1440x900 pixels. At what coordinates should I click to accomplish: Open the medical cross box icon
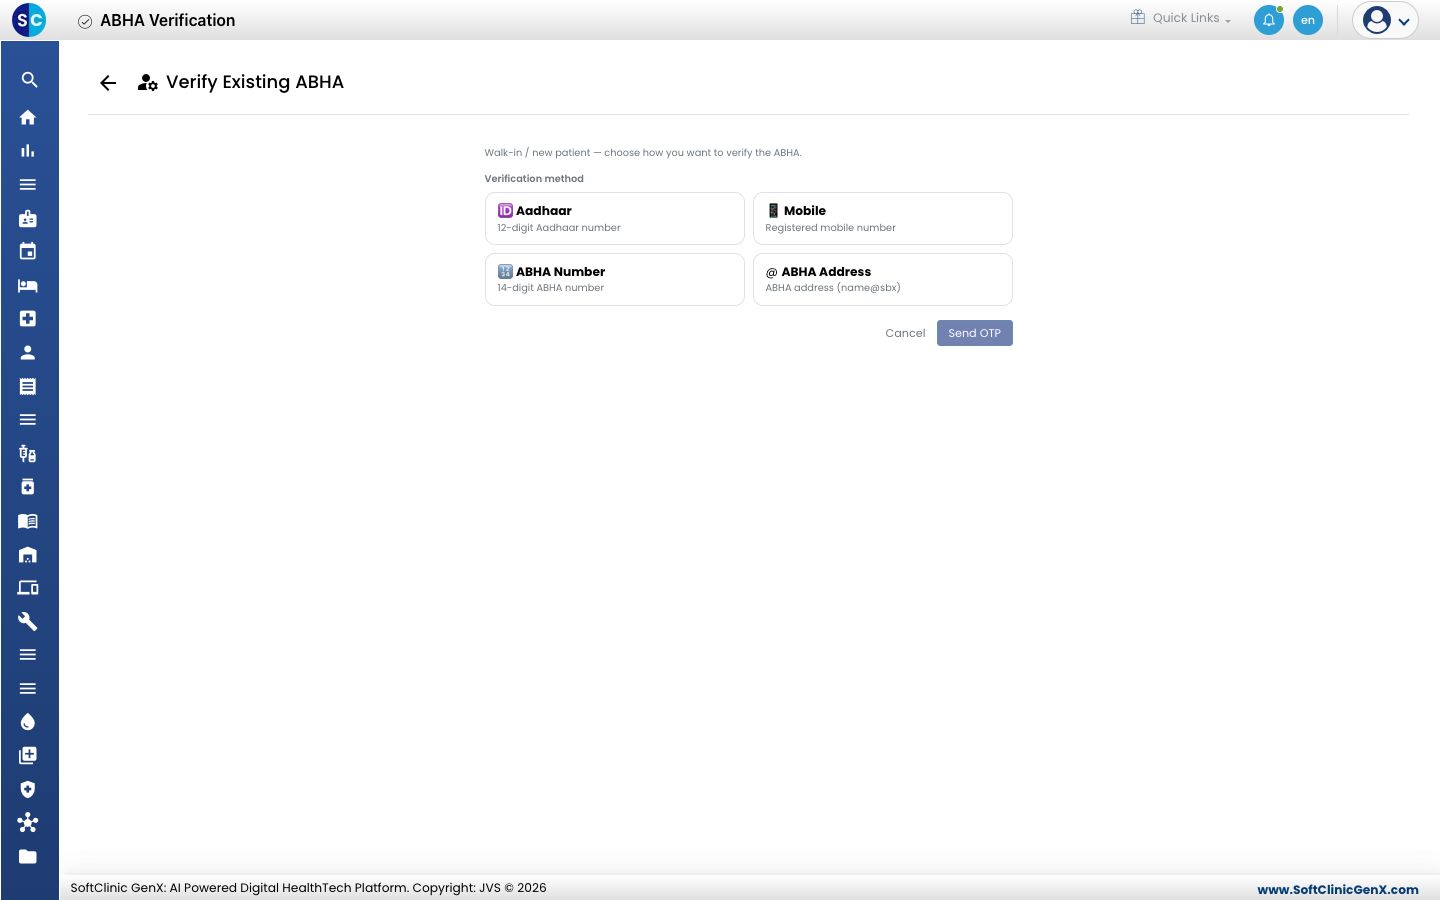pos(28,319)
